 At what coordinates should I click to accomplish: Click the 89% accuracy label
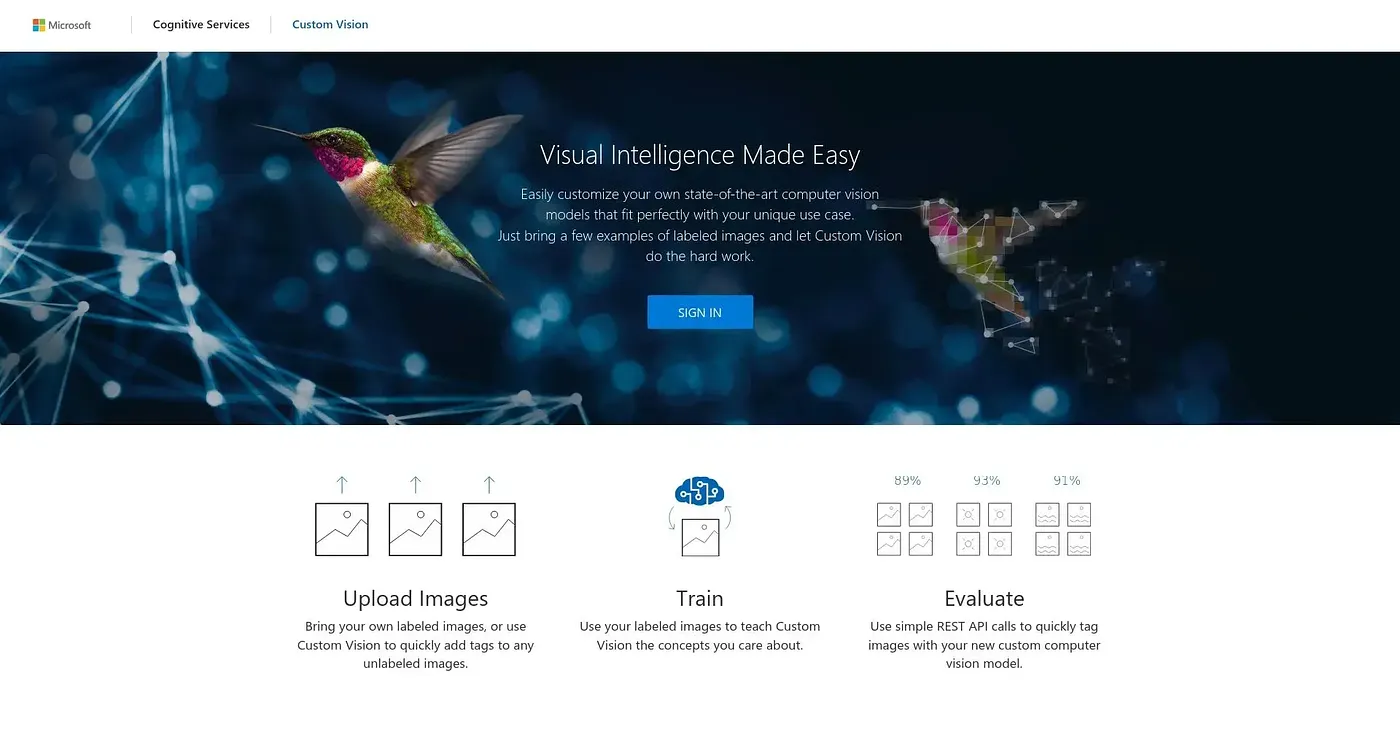pos(907,480)
